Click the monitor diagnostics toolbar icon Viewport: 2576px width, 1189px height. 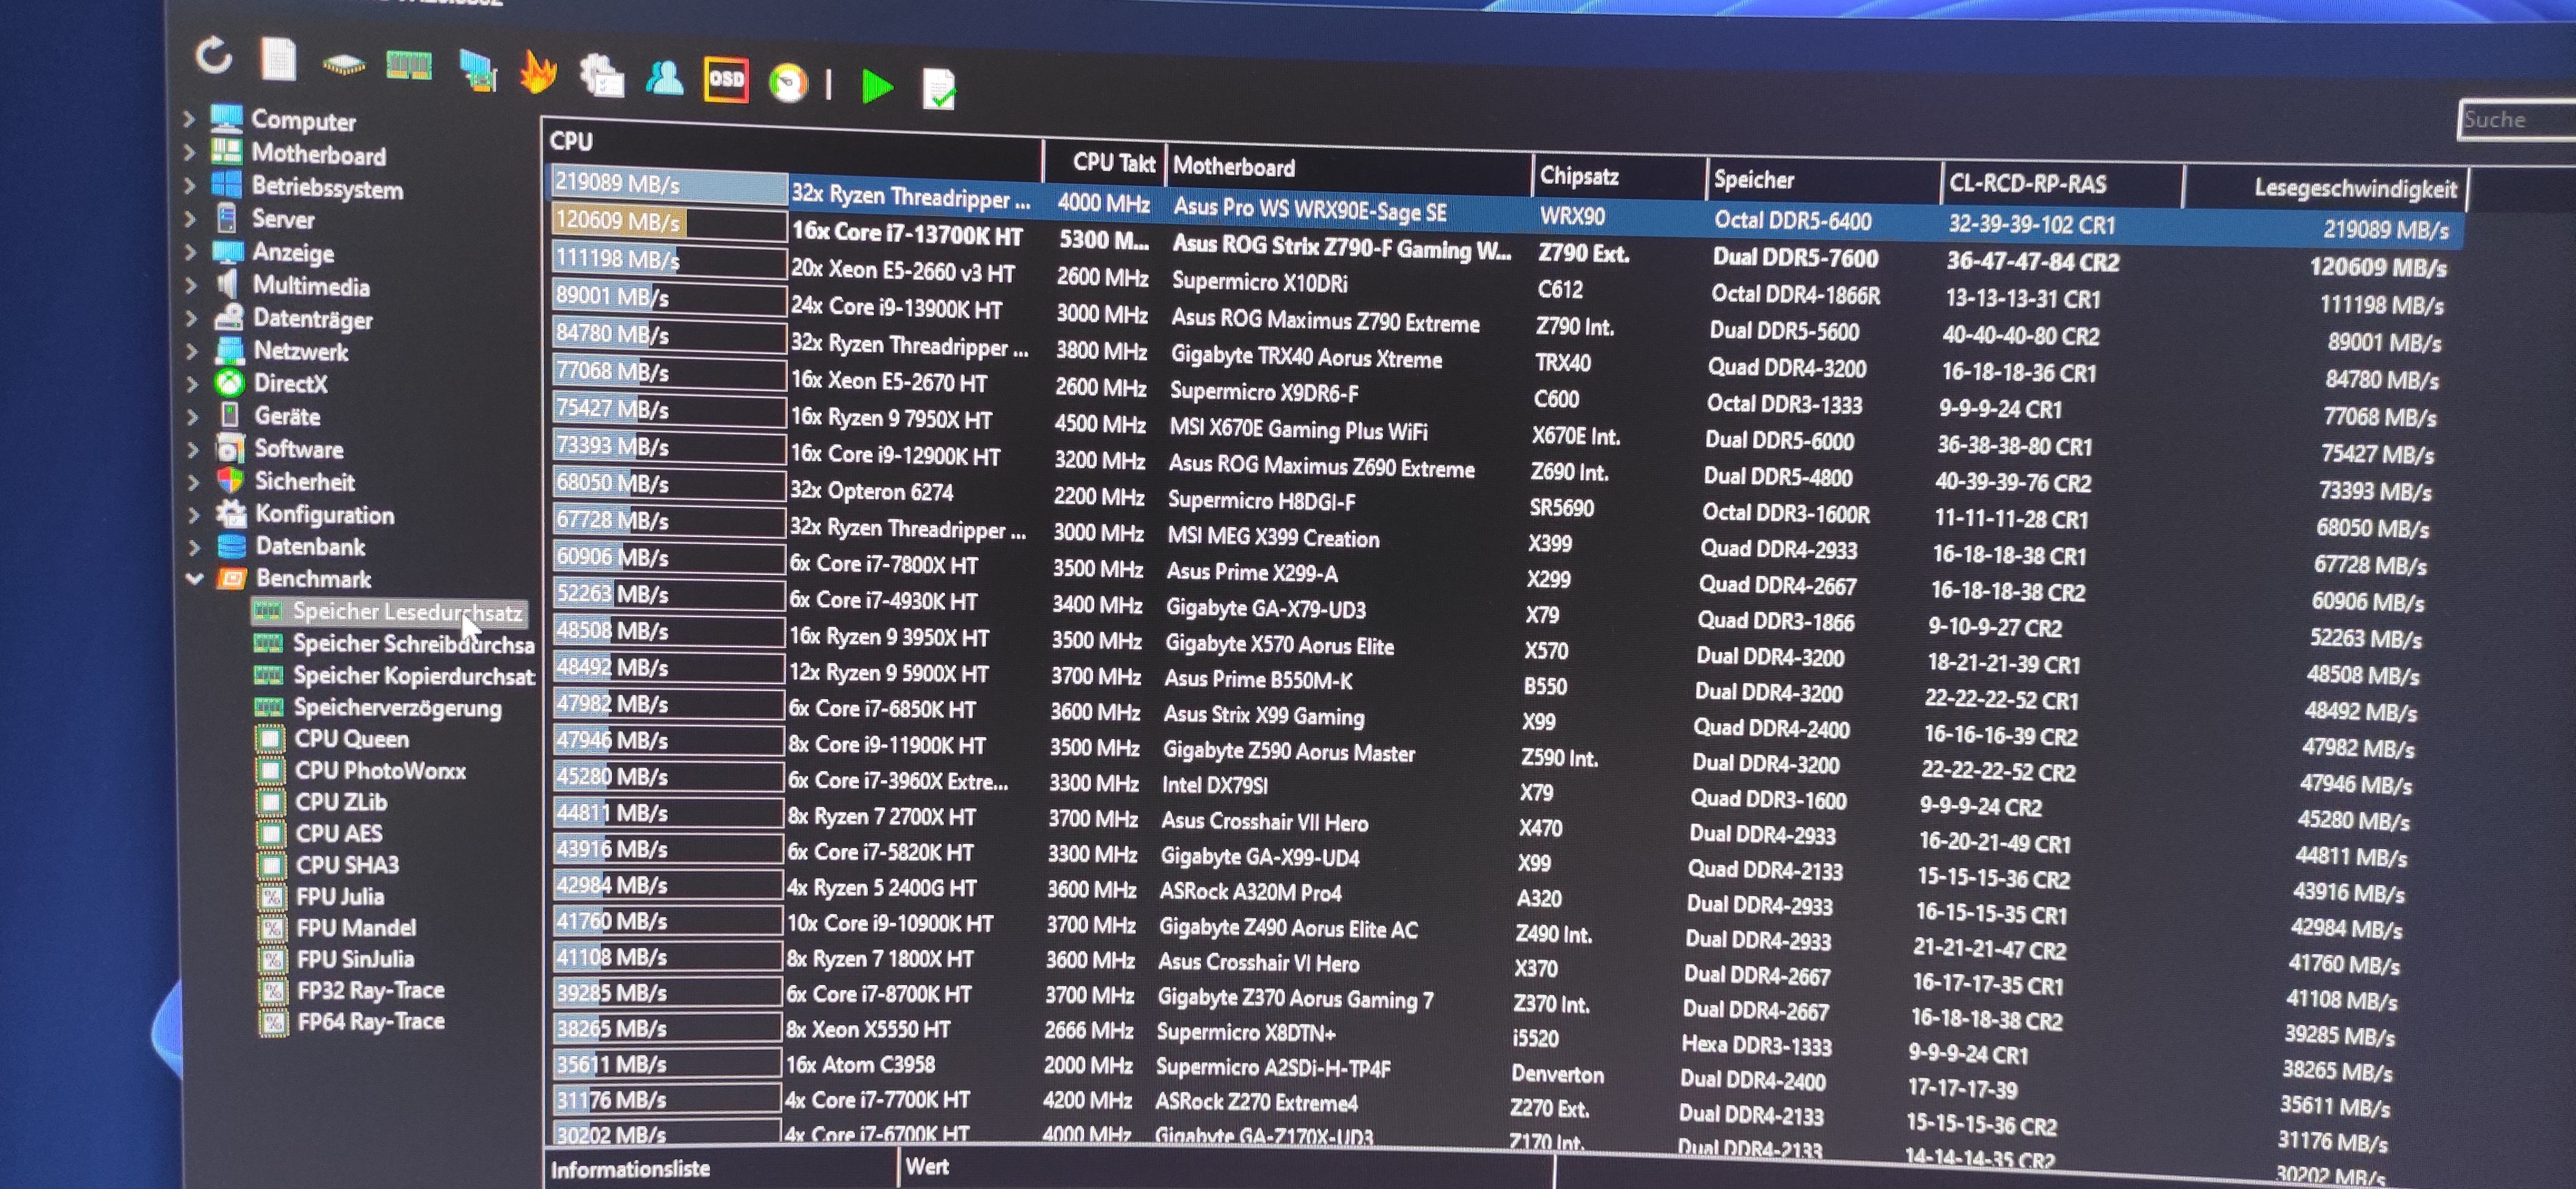coord(477,71)
